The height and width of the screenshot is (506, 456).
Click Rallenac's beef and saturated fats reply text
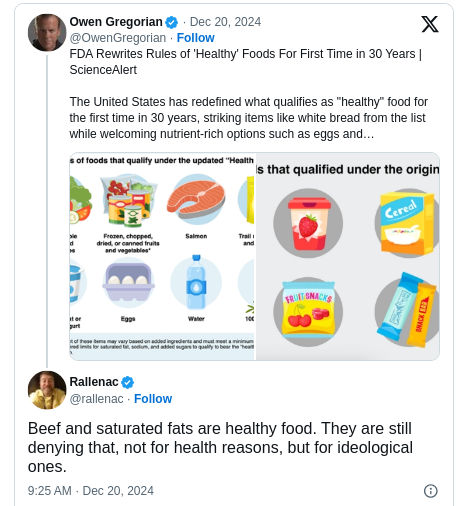pos(220,447)
